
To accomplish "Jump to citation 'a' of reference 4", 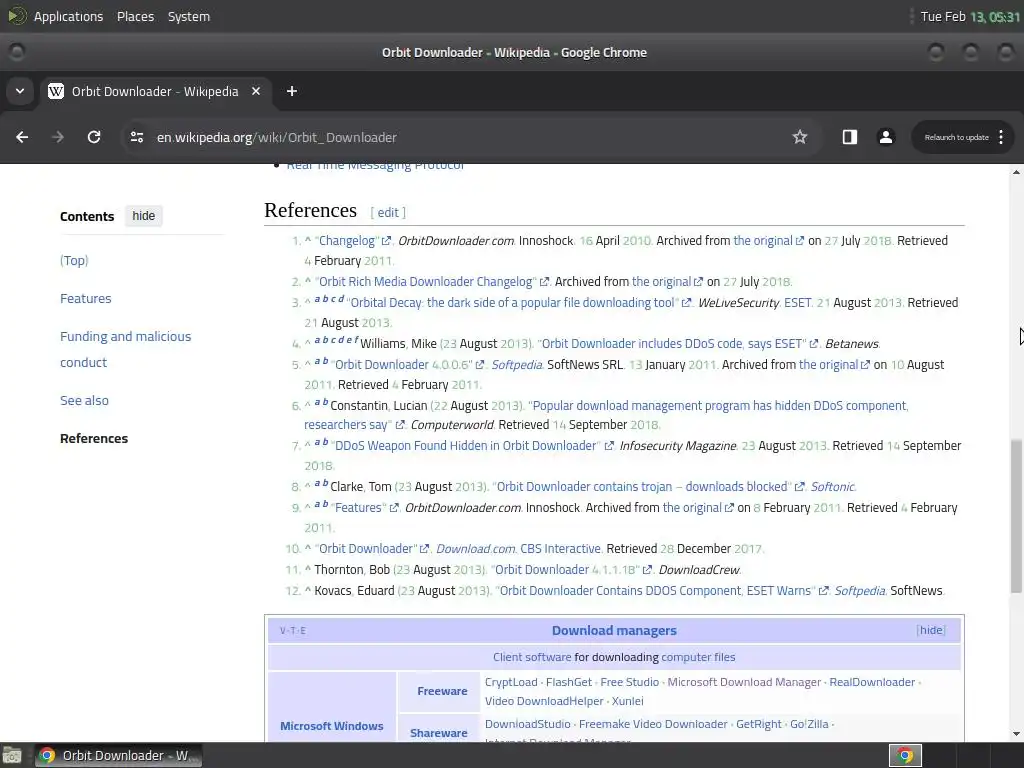I will (317, 340).
